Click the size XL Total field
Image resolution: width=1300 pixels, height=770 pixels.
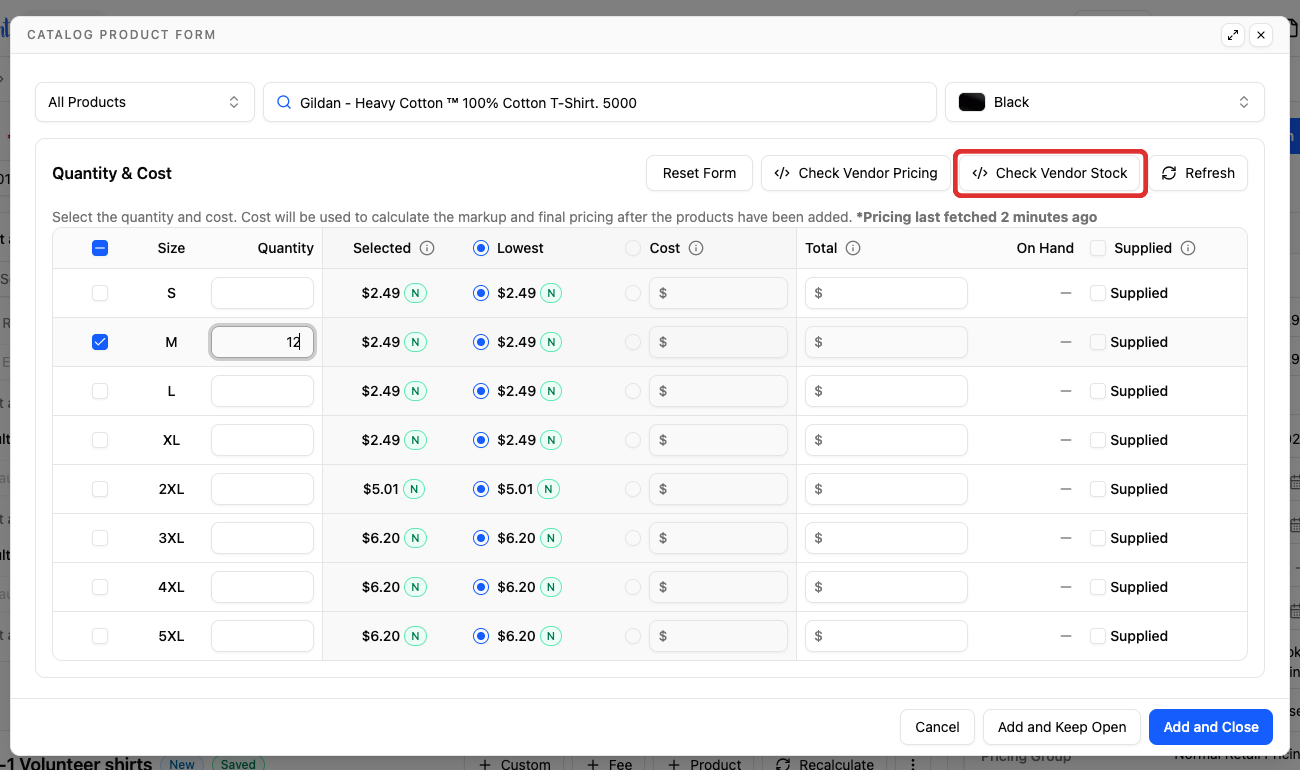click(x=886, y=440)
